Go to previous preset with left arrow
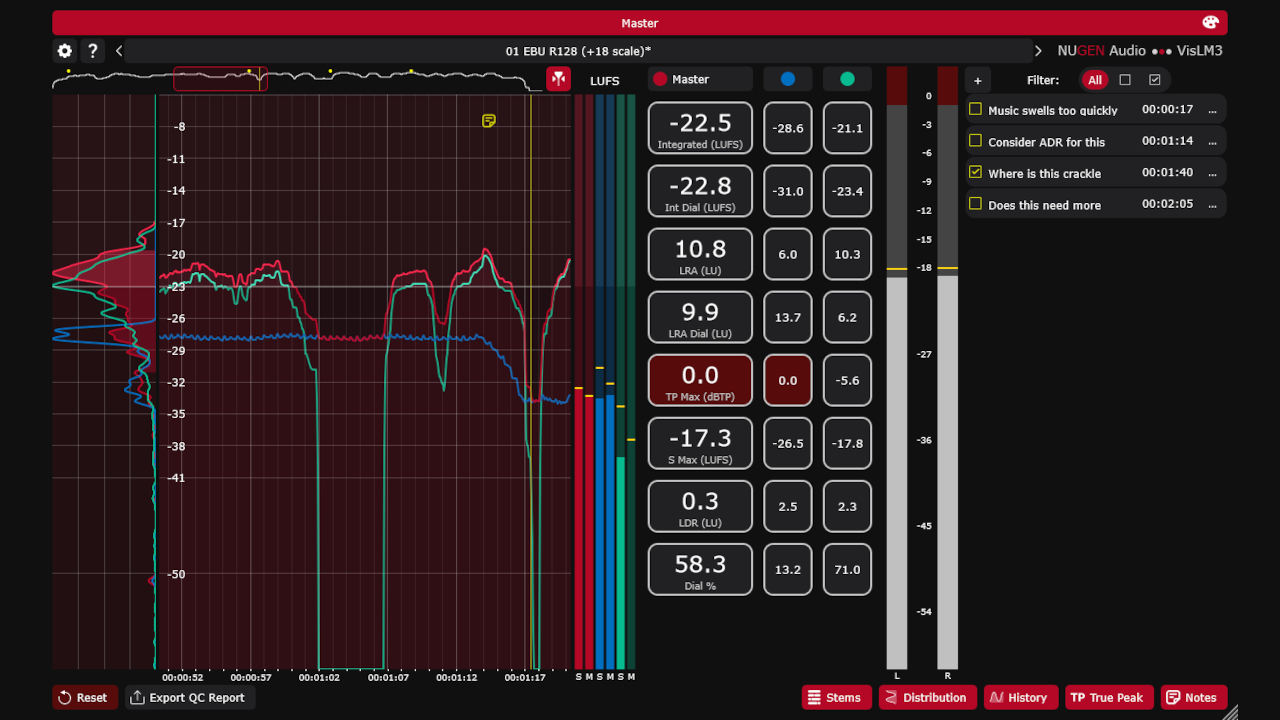This screenshot has height=720, width=1280. pos(119,51)
